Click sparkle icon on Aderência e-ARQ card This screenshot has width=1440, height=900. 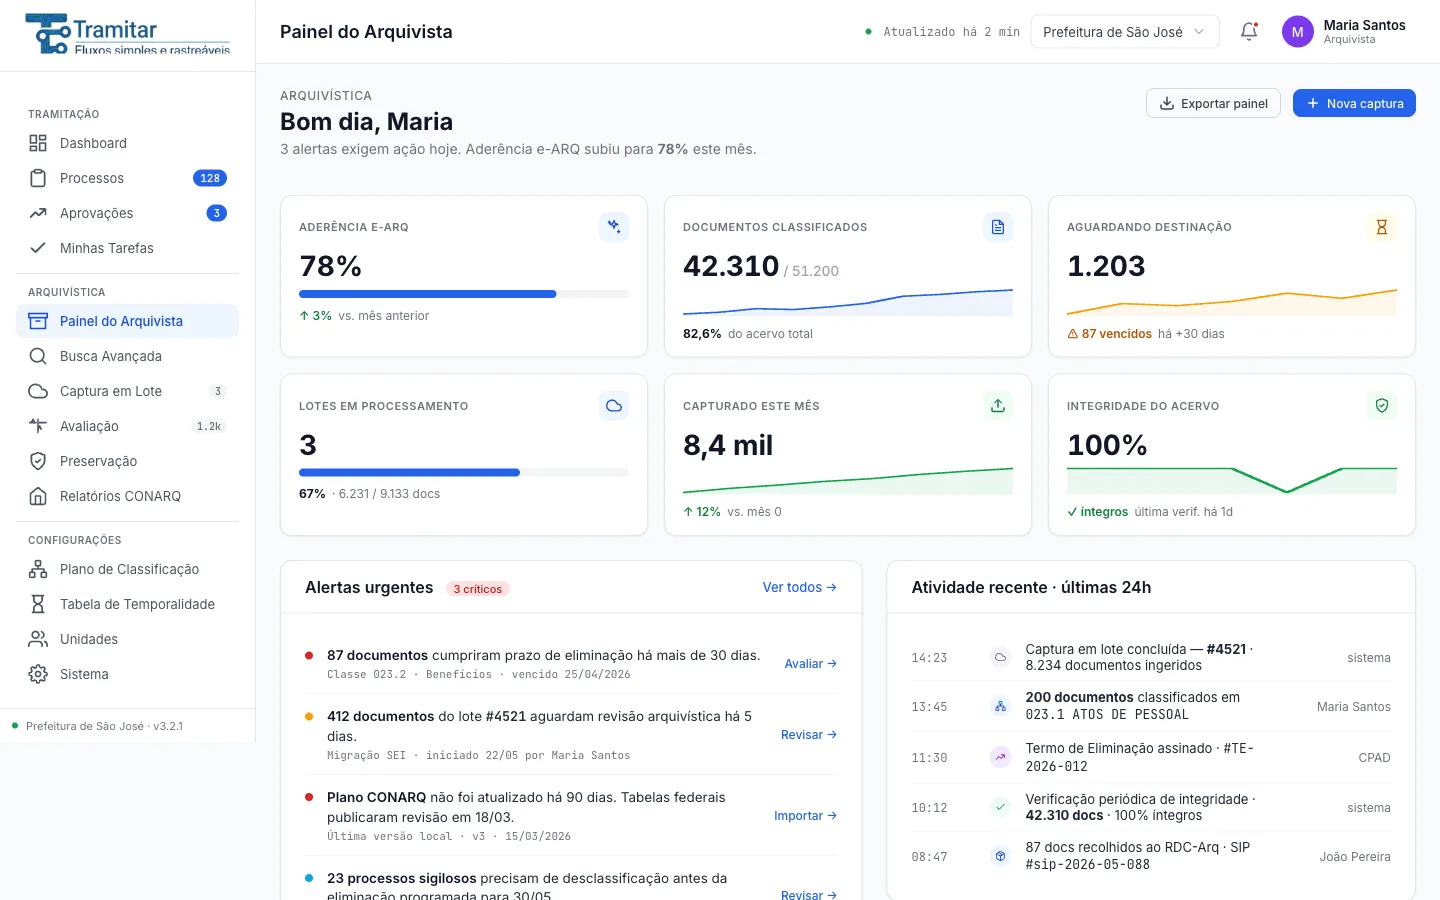614,227
